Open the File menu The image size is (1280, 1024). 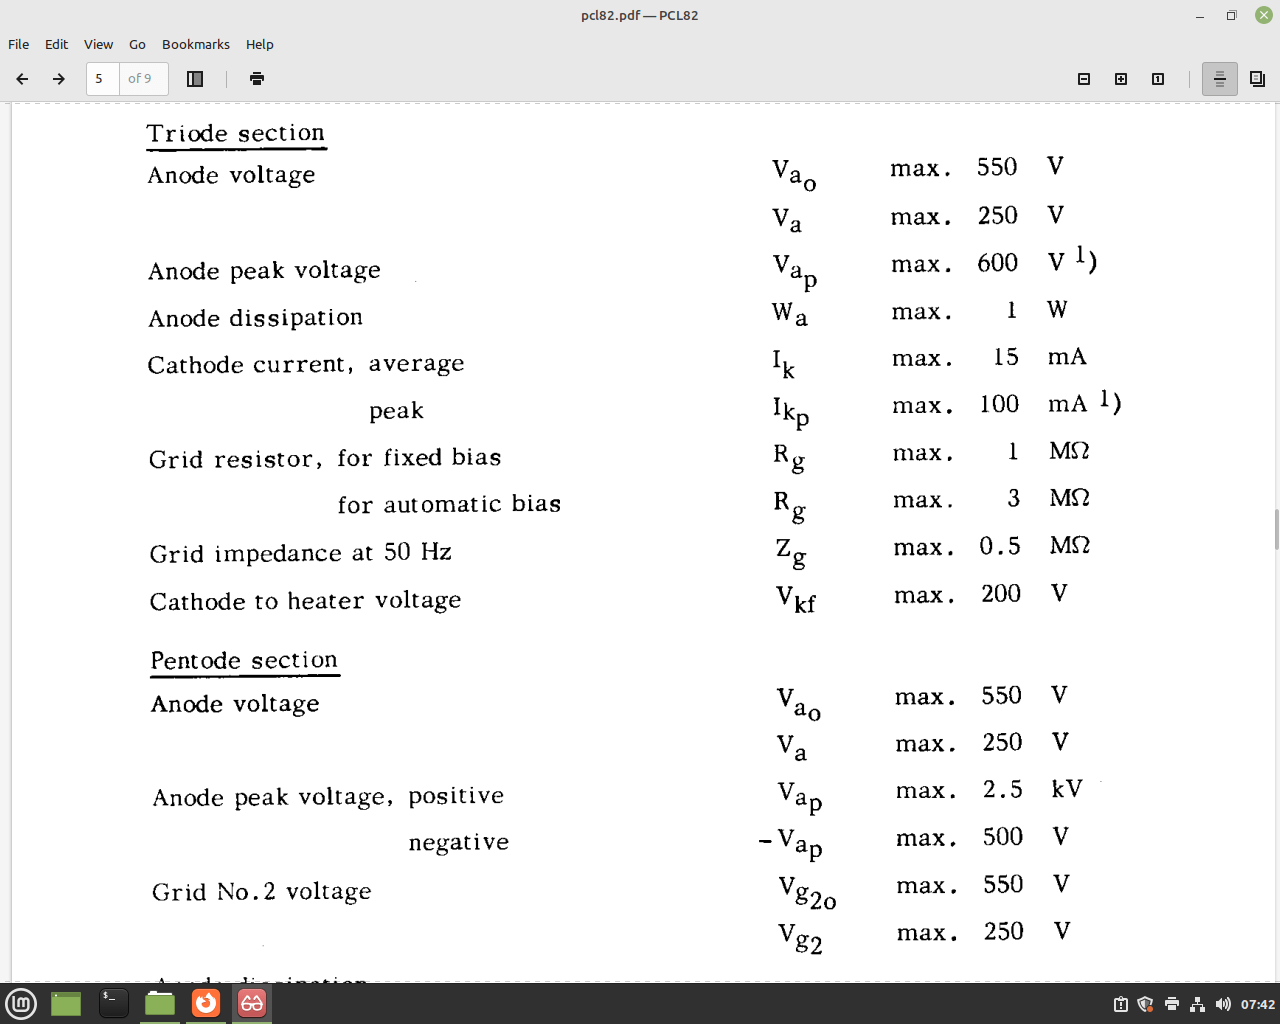pyautogui.click(x=19, y=44)
